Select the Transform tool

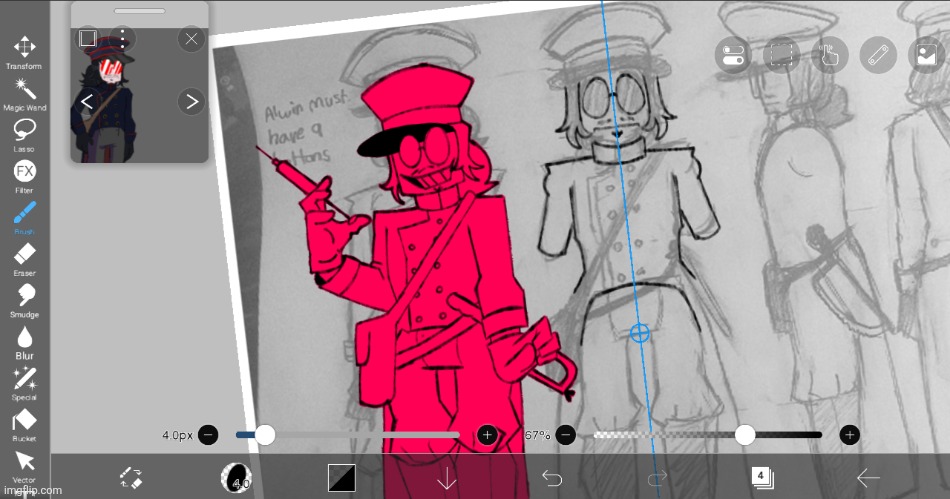point(24,52)
